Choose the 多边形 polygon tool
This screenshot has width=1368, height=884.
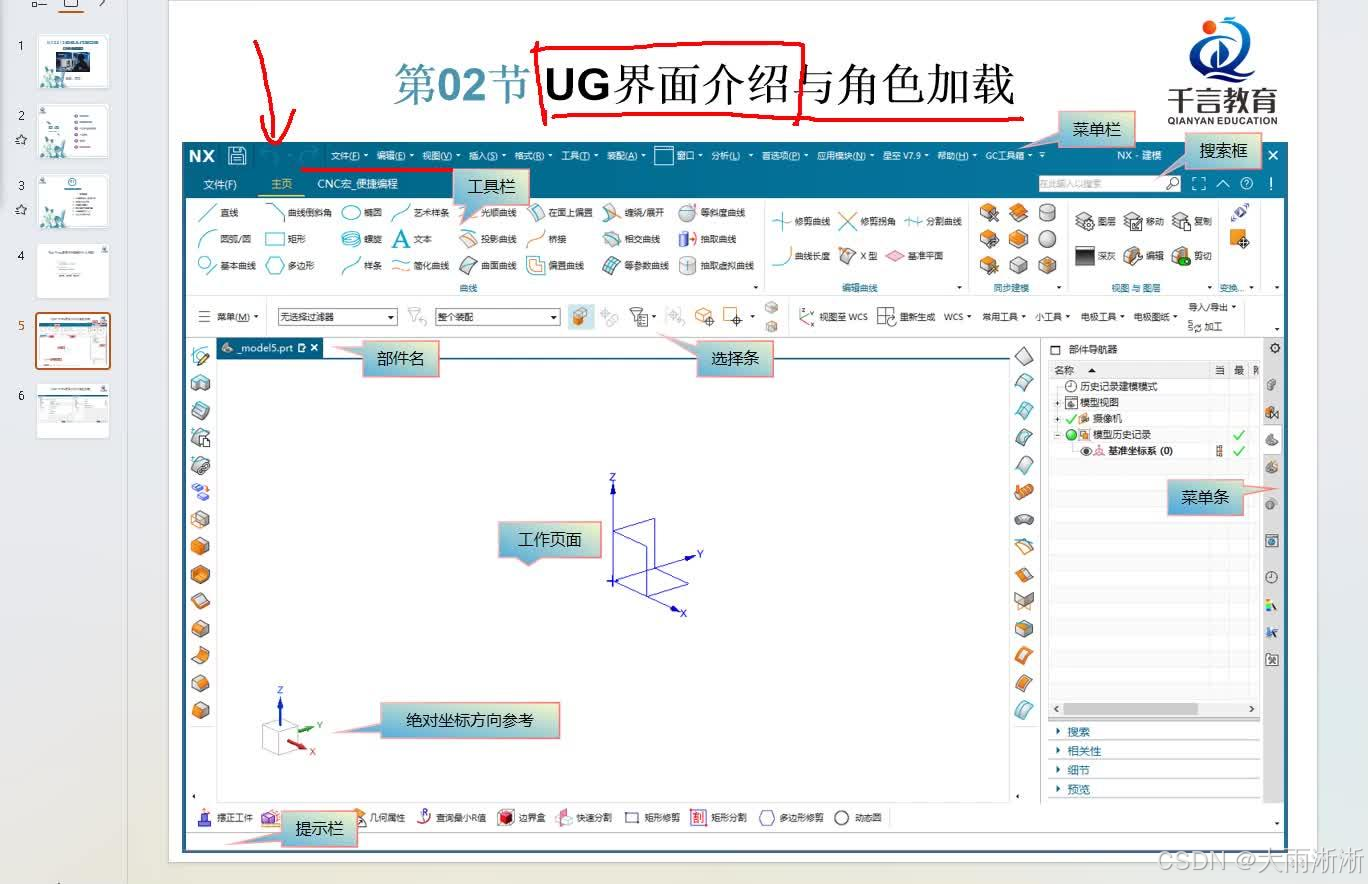coord(290,265)
